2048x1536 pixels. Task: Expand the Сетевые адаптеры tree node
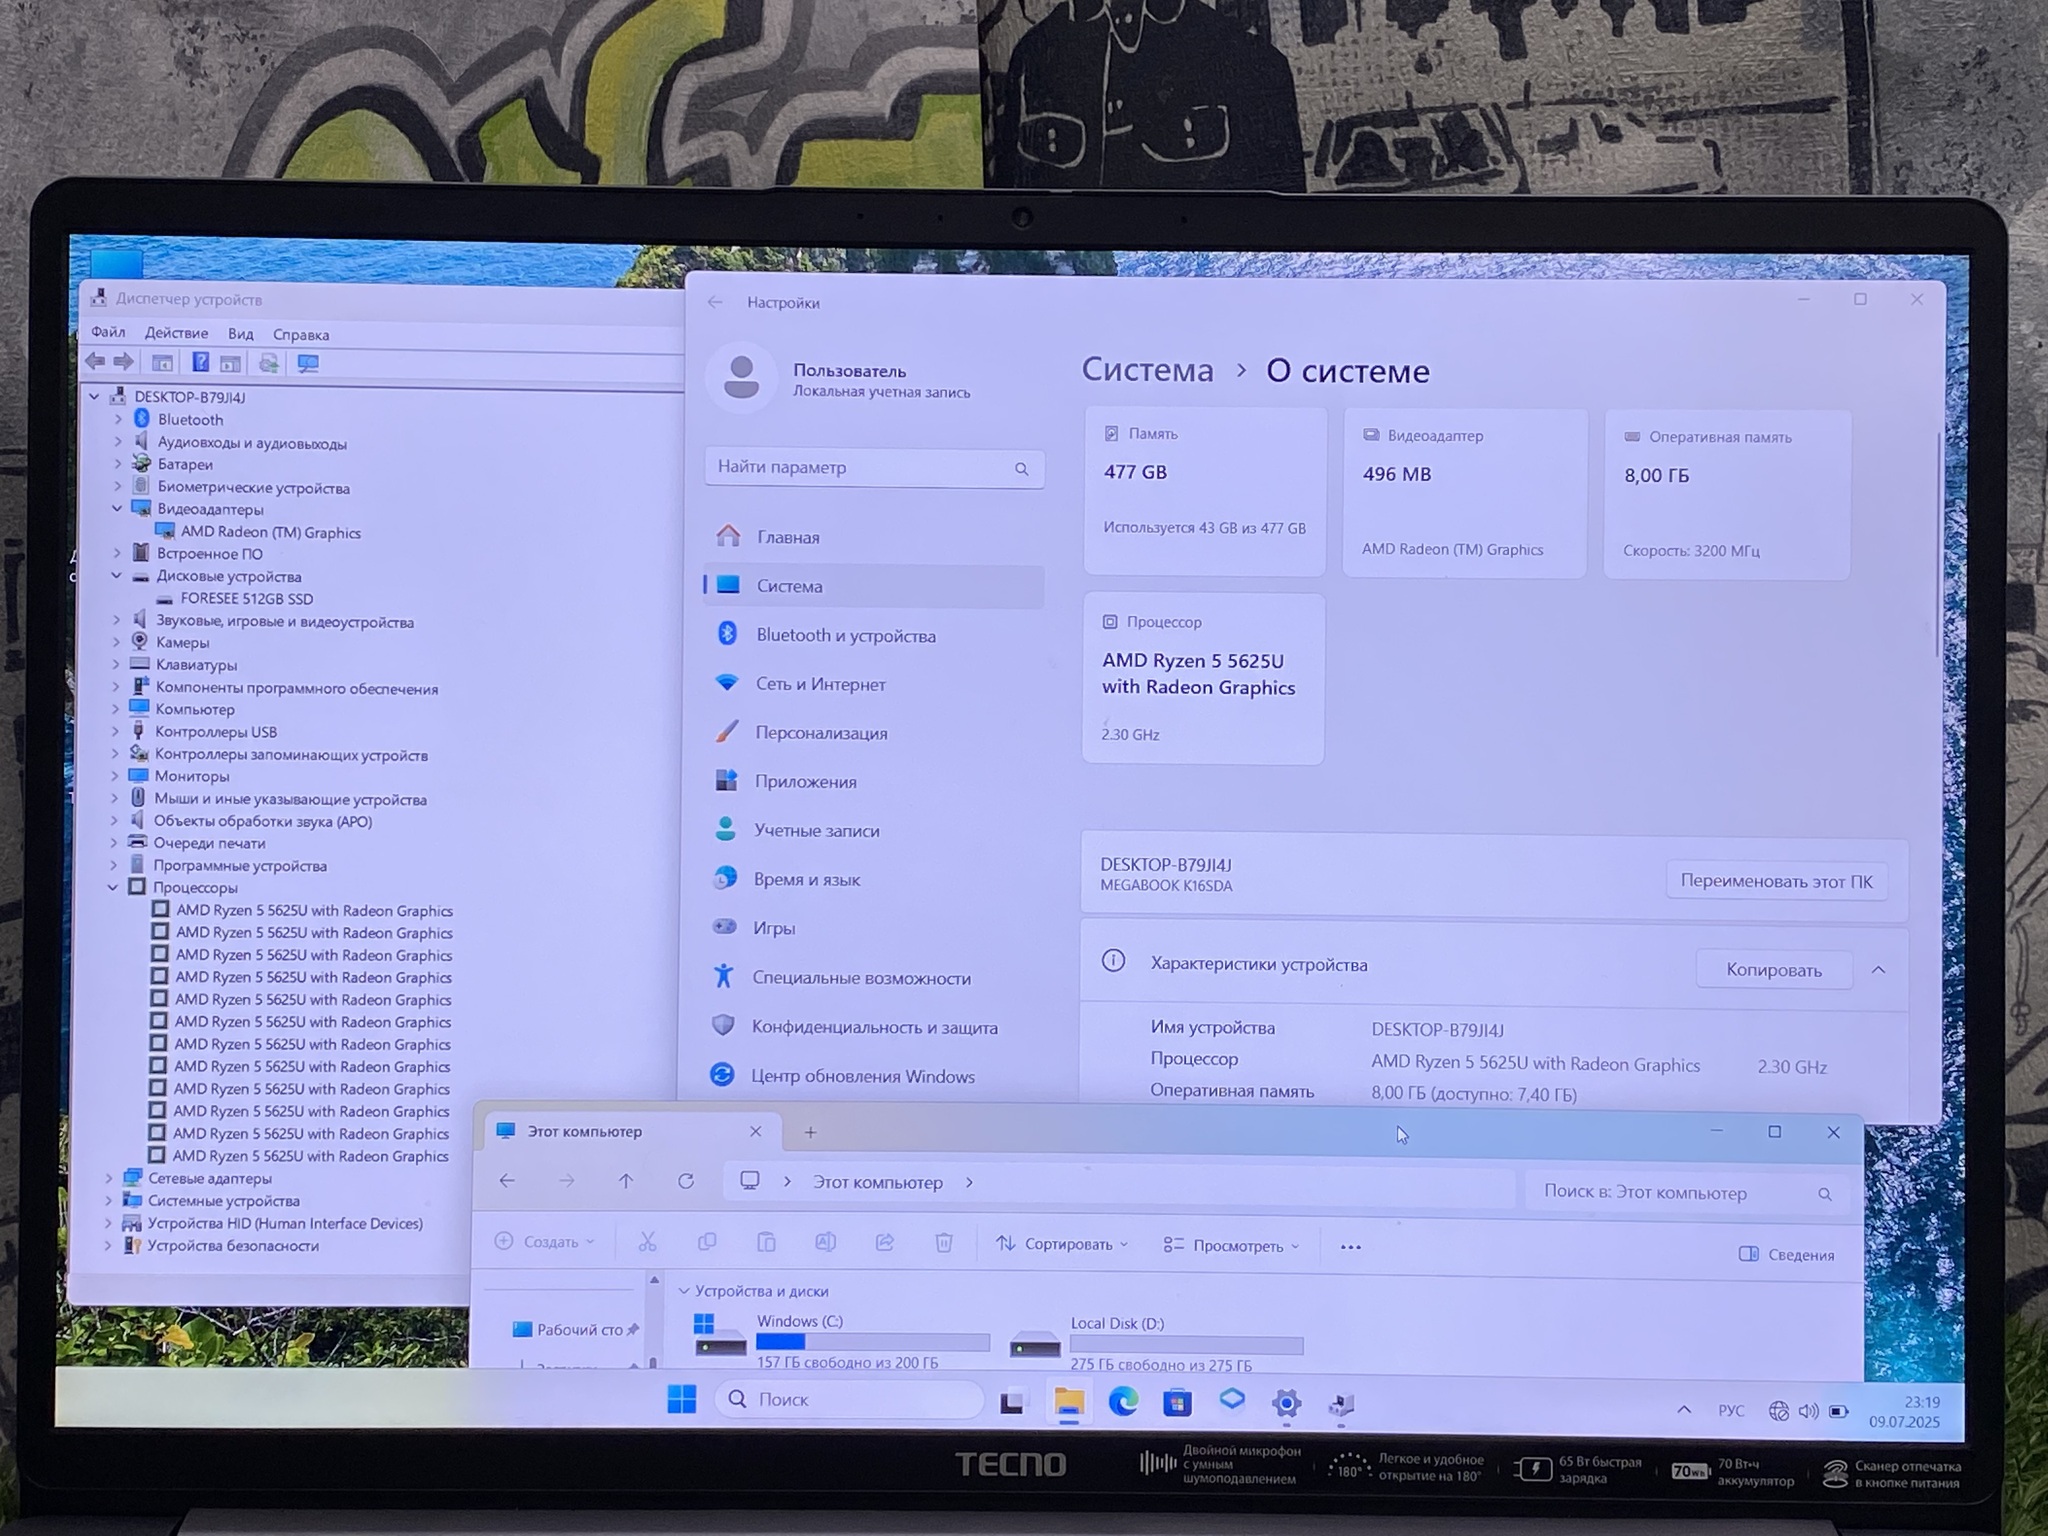pos(109,1179)
